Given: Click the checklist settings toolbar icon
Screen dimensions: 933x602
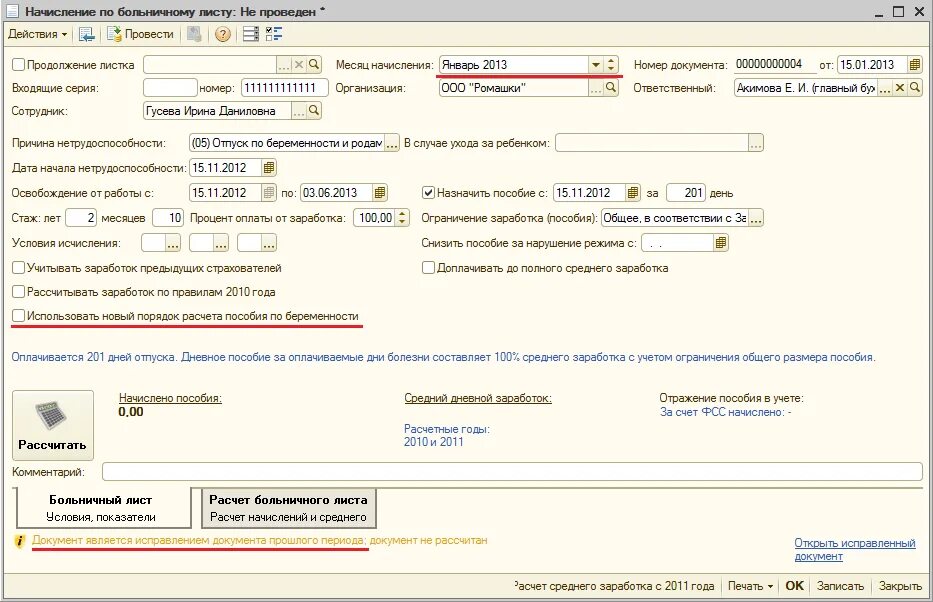Looking at the screenshot, I should pos(274,35).
